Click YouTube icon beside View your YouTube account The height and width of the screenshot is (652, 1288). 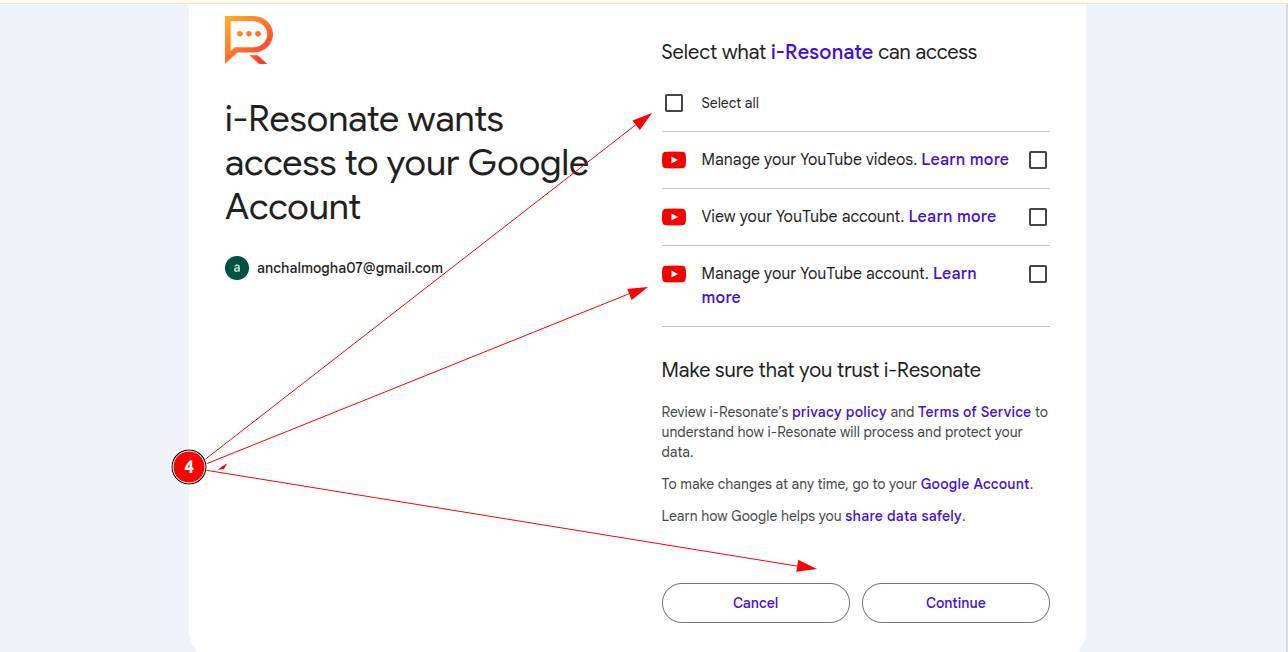tap(674, 217)
